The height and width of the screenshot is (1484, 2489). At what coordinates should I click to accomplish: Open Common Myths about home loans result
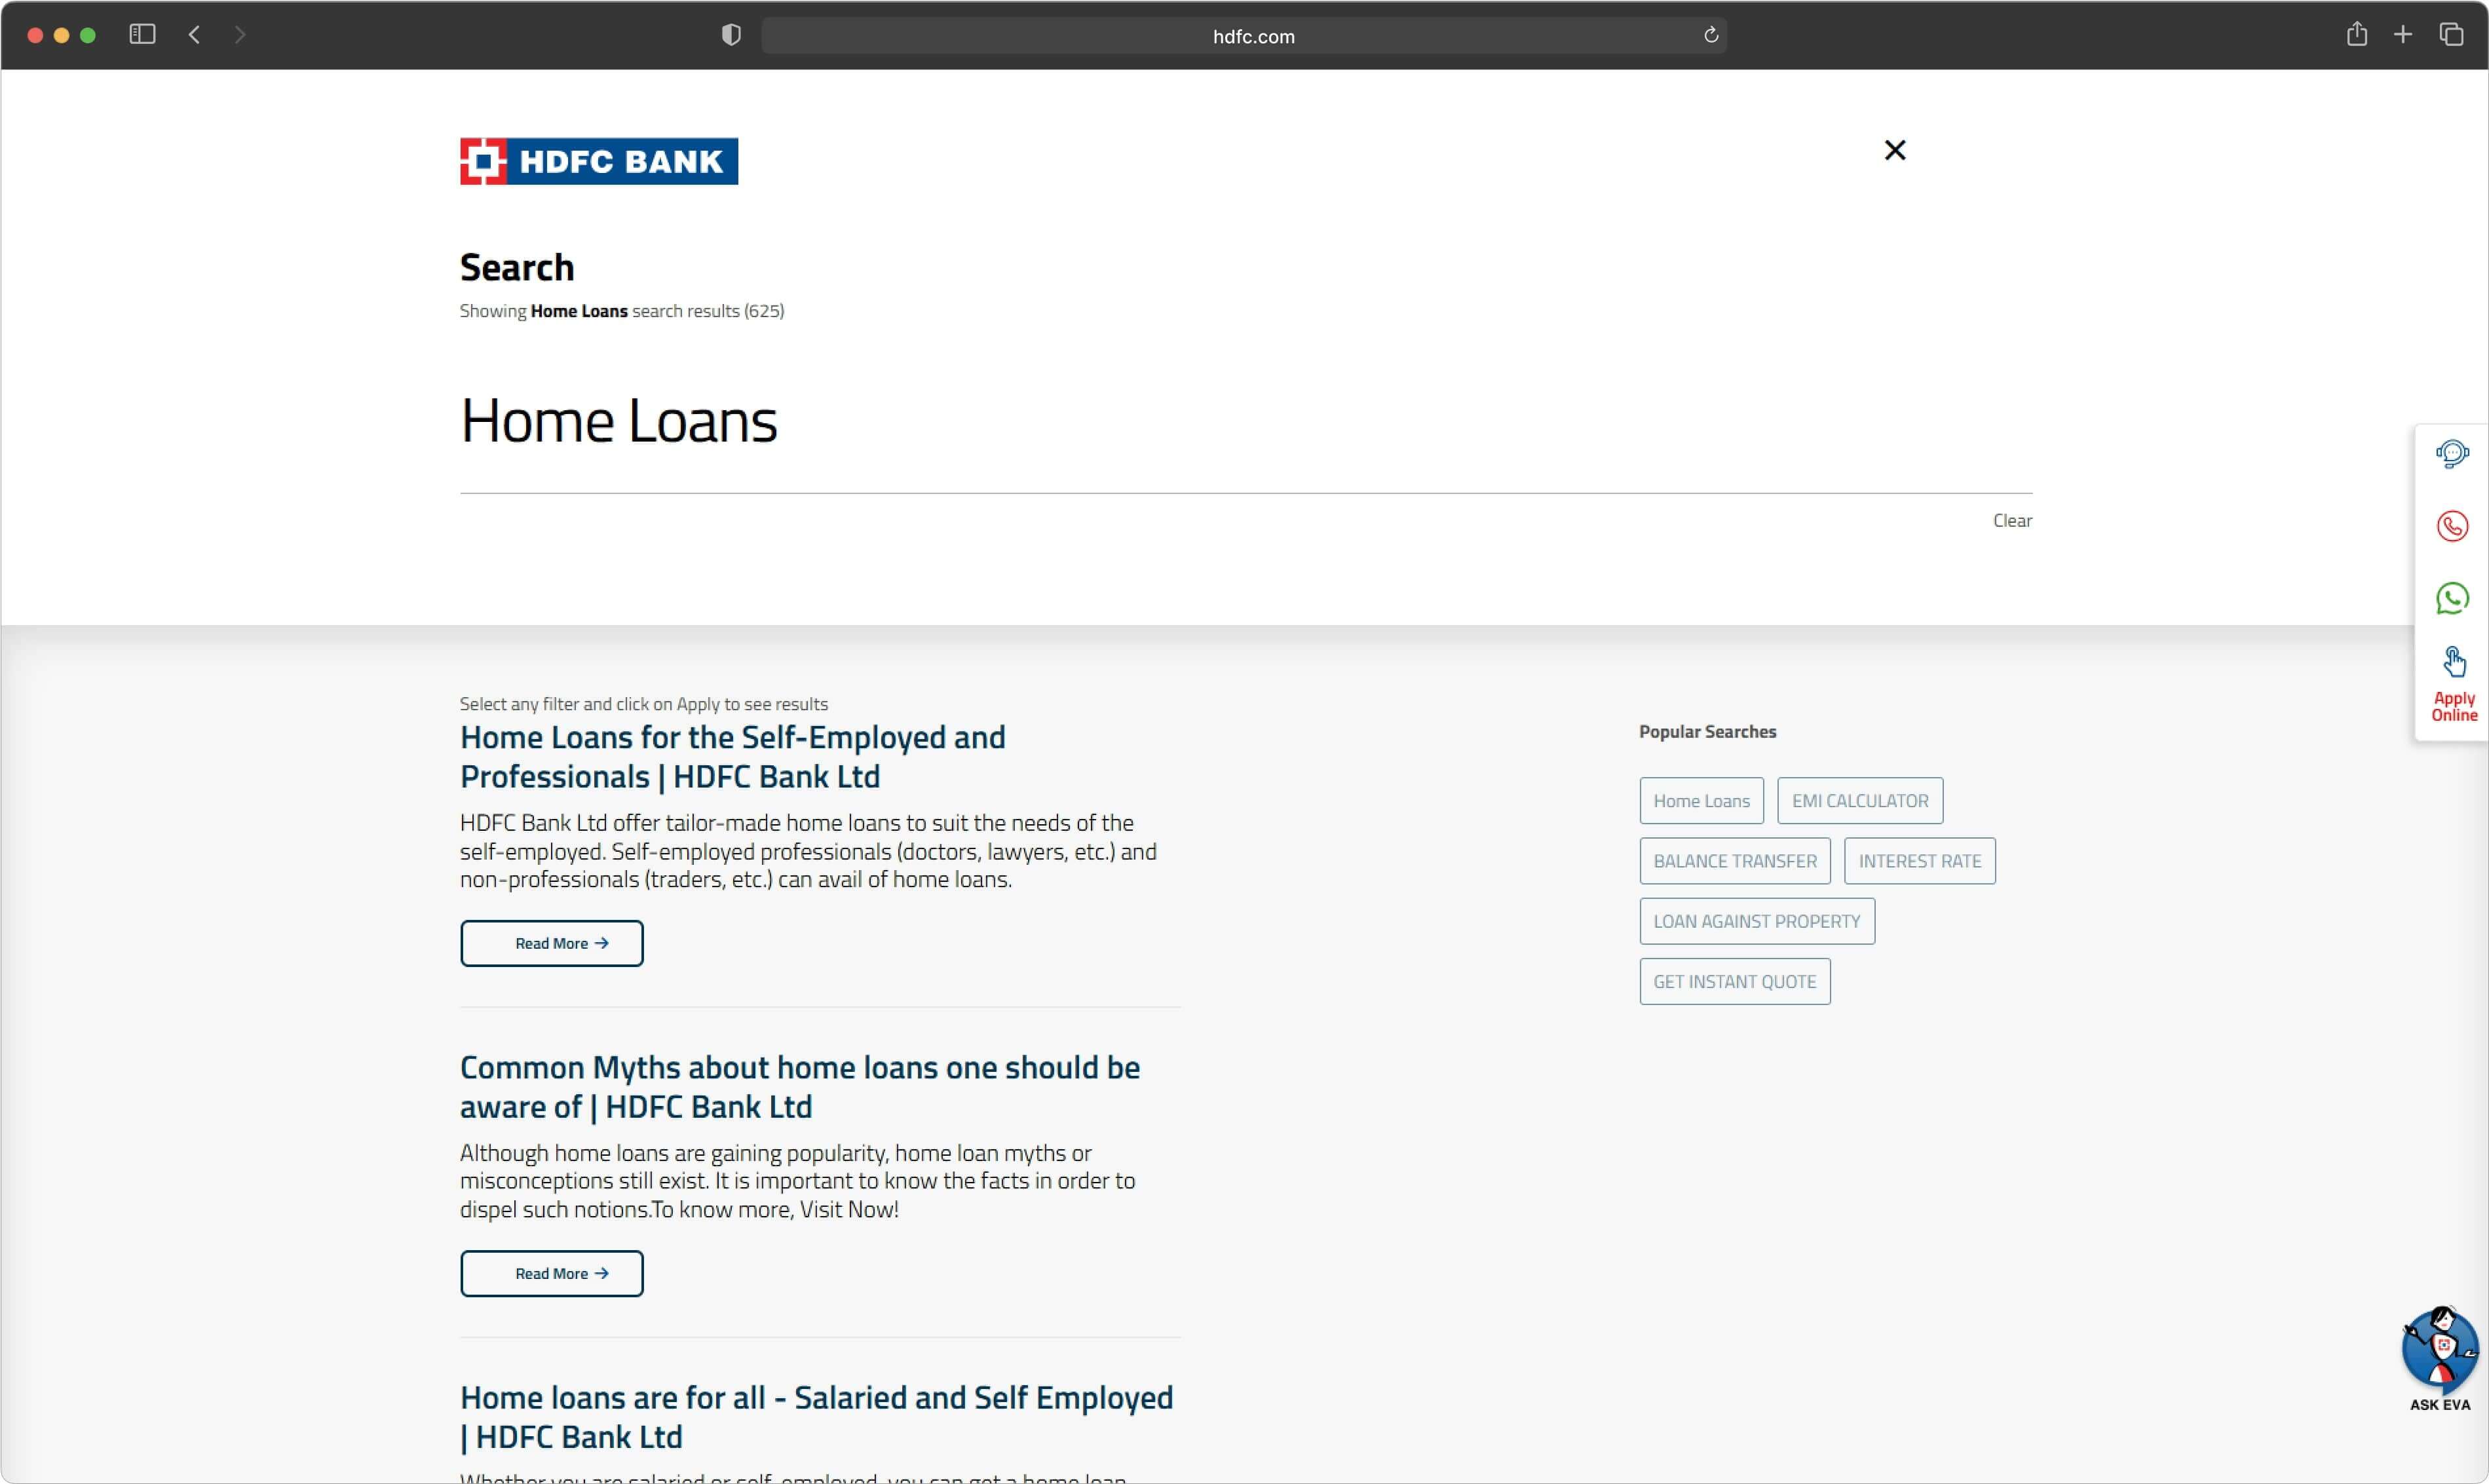(x=798, y=1087)
